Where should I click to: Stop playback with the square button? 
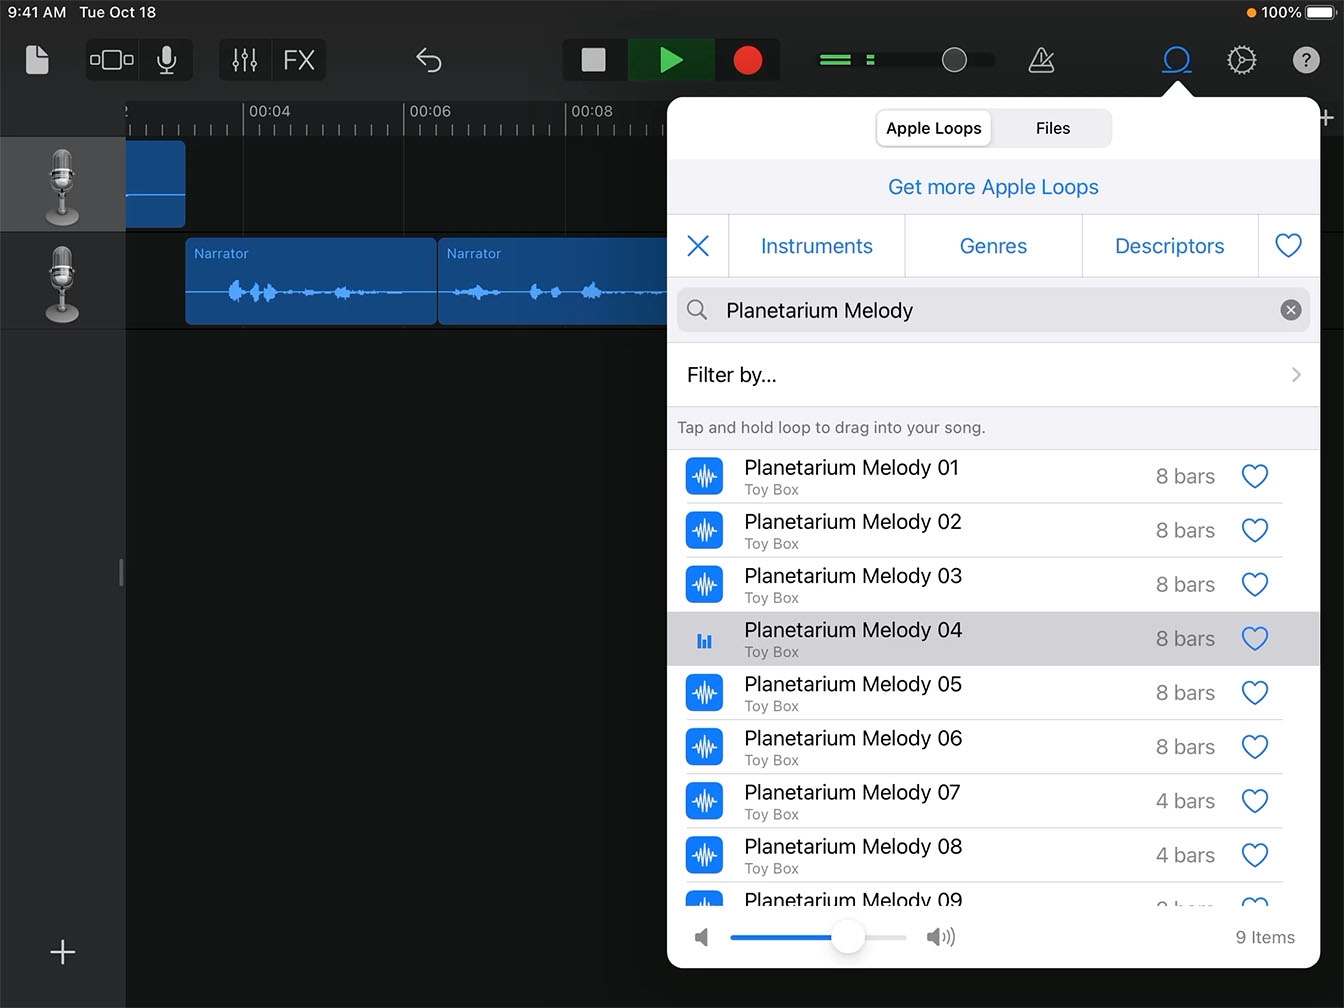[594, 60]
